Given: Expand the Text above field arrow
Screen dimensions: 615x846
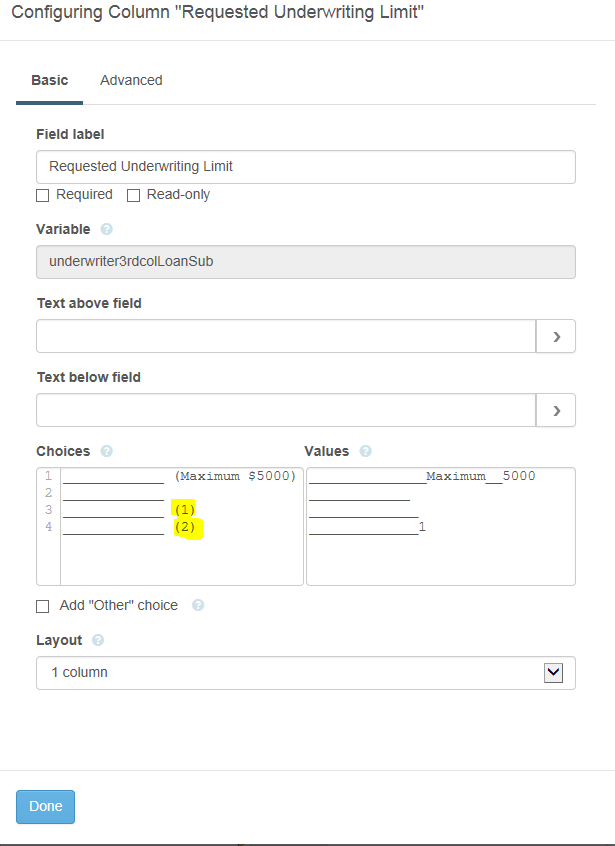Looking at the screenshot, I should tap(556, 336).
